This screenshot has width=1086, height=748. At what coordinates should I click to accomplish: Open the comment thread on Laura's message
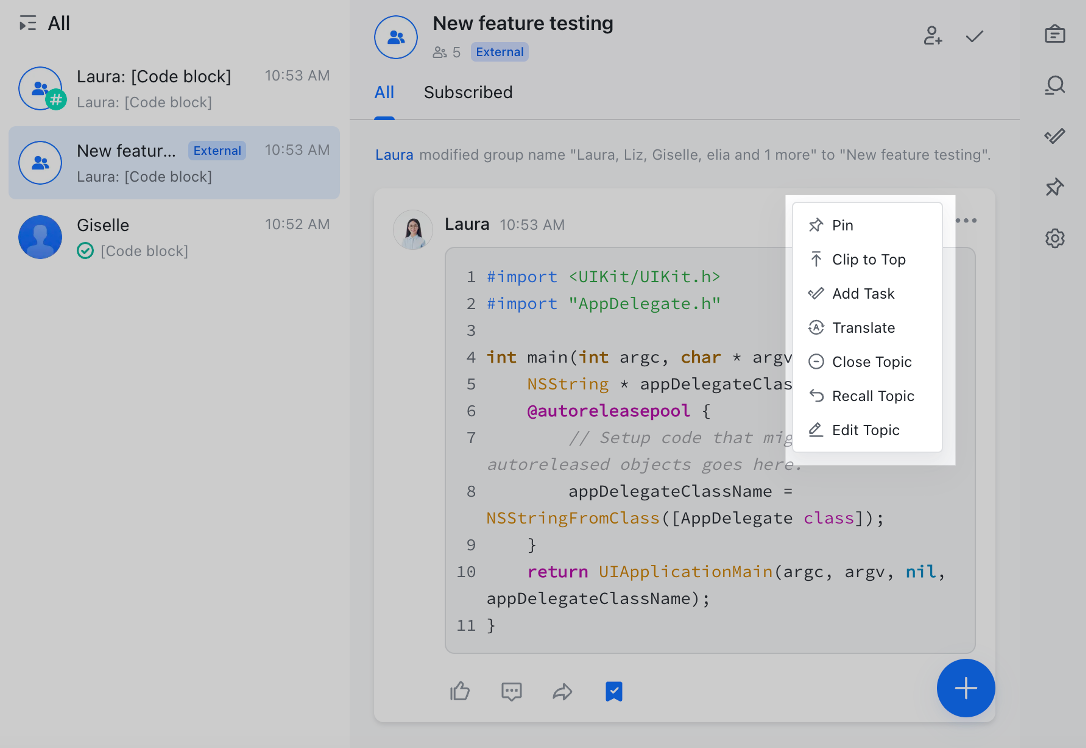point(511,691)
